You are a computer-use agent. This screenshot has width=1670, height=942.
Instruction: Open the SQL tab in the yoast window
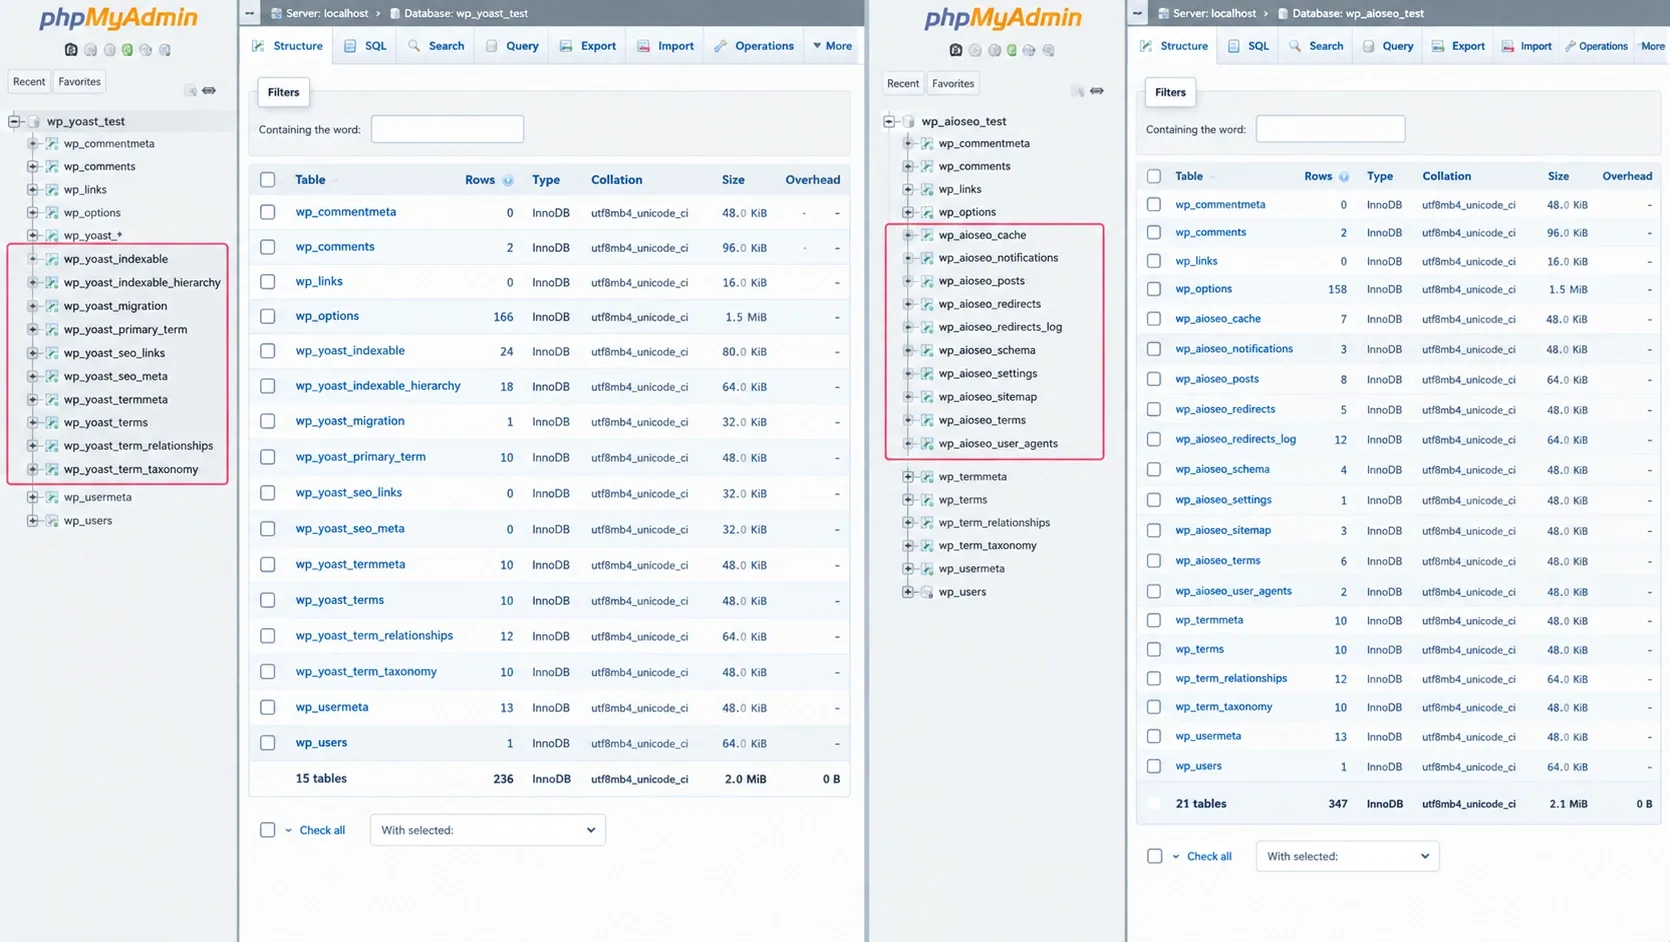coord(365,46)
